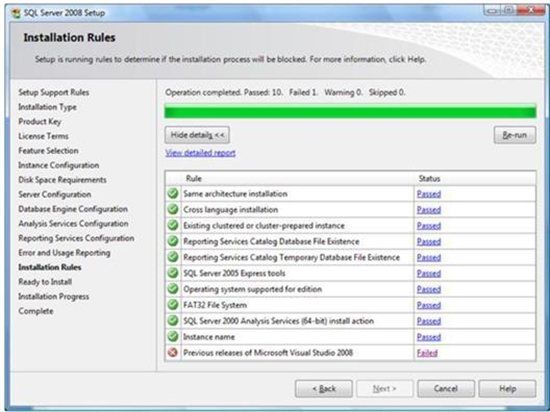Select Product Key step in sidebar
Screen dimensions: 550x412
[40, 122]
